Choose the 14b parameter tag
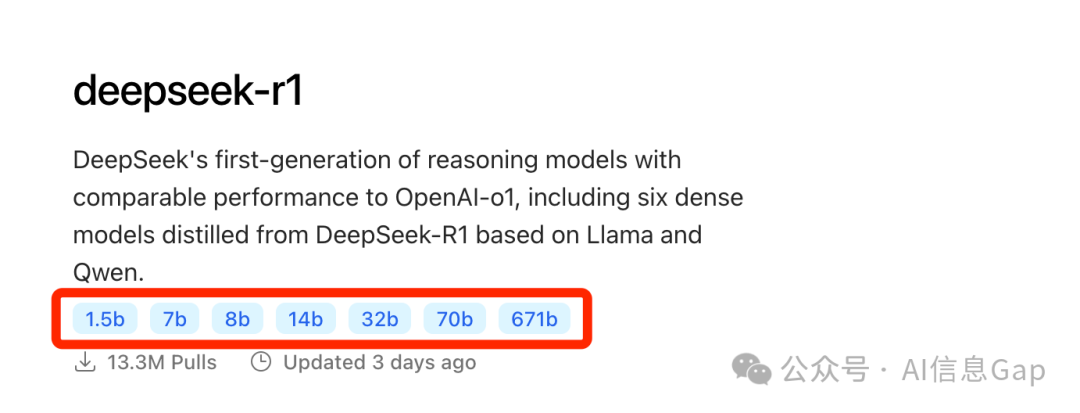Screen dimensions: 1080x413 (x=306, y=319)
